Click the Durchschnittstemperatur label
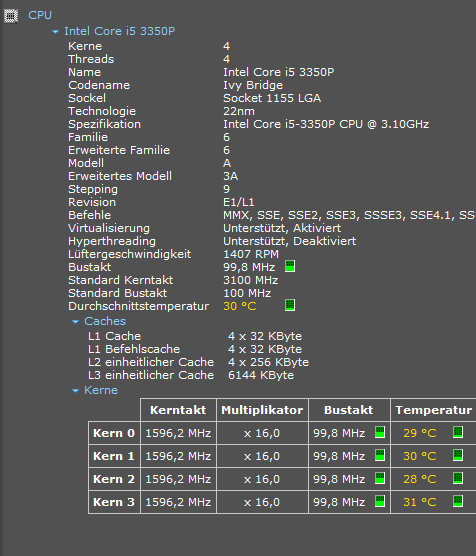This screenshot has width=476, height=556. coord(138,306)
